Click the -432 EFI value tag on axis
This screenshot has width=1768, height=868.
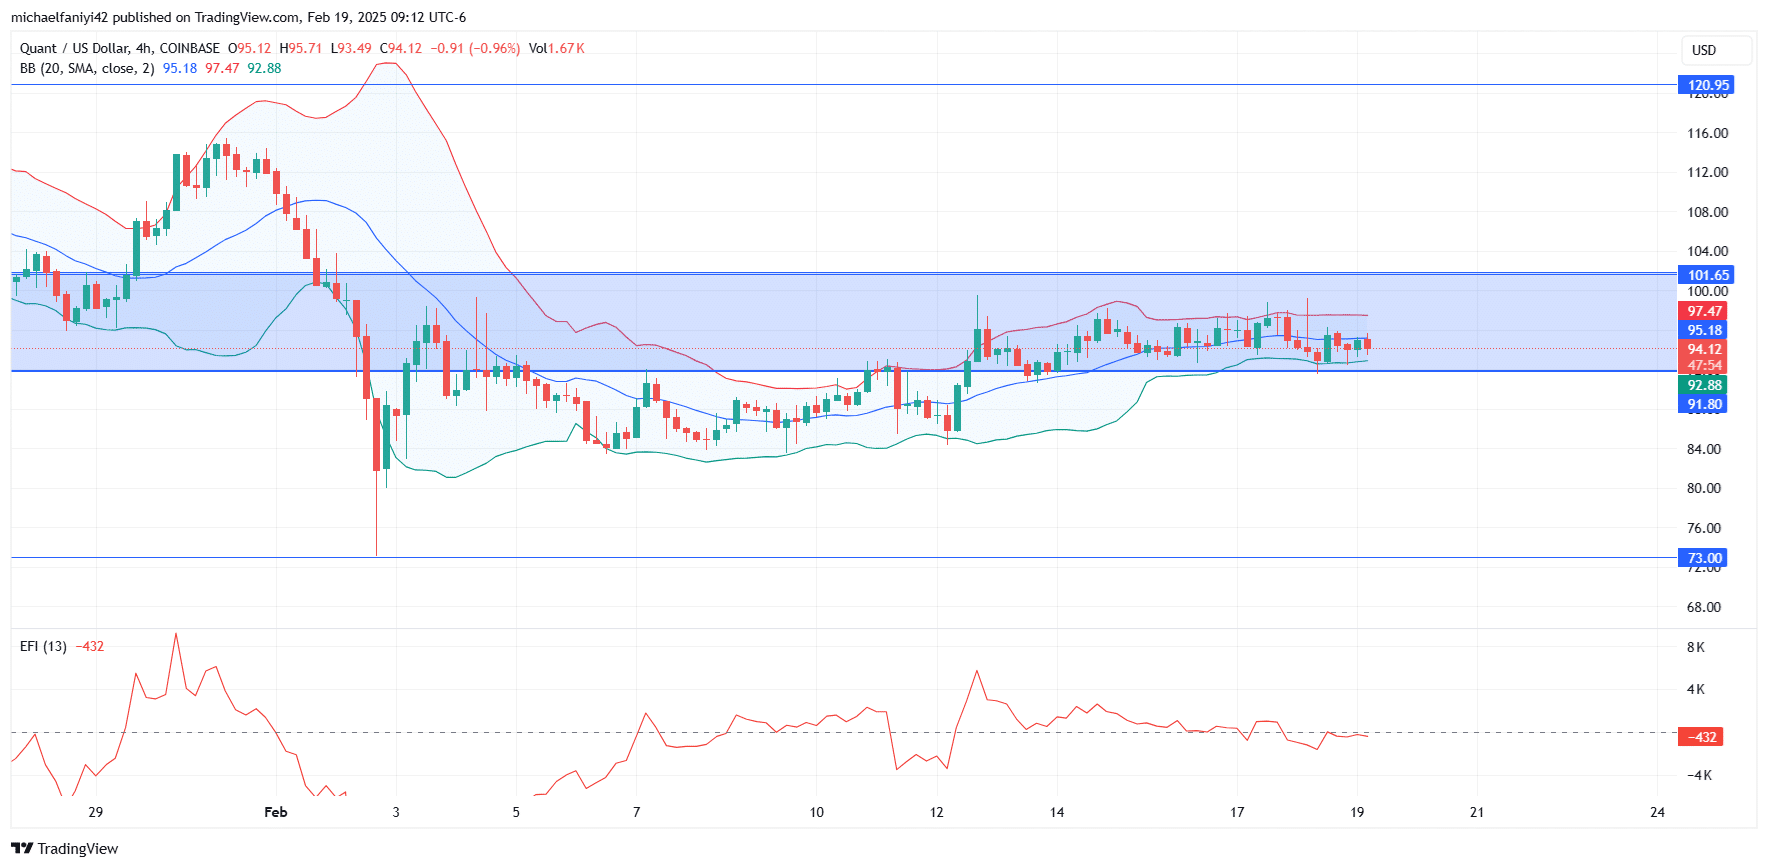point(1701,737)
